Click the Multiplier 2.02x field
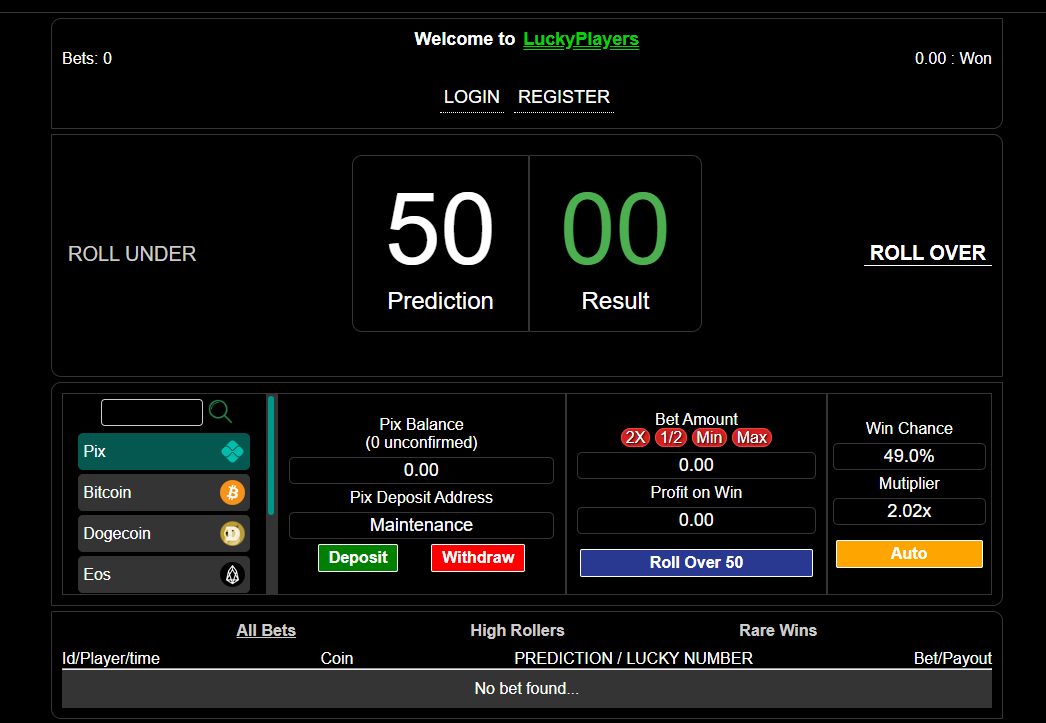 (x=909, y=512)
